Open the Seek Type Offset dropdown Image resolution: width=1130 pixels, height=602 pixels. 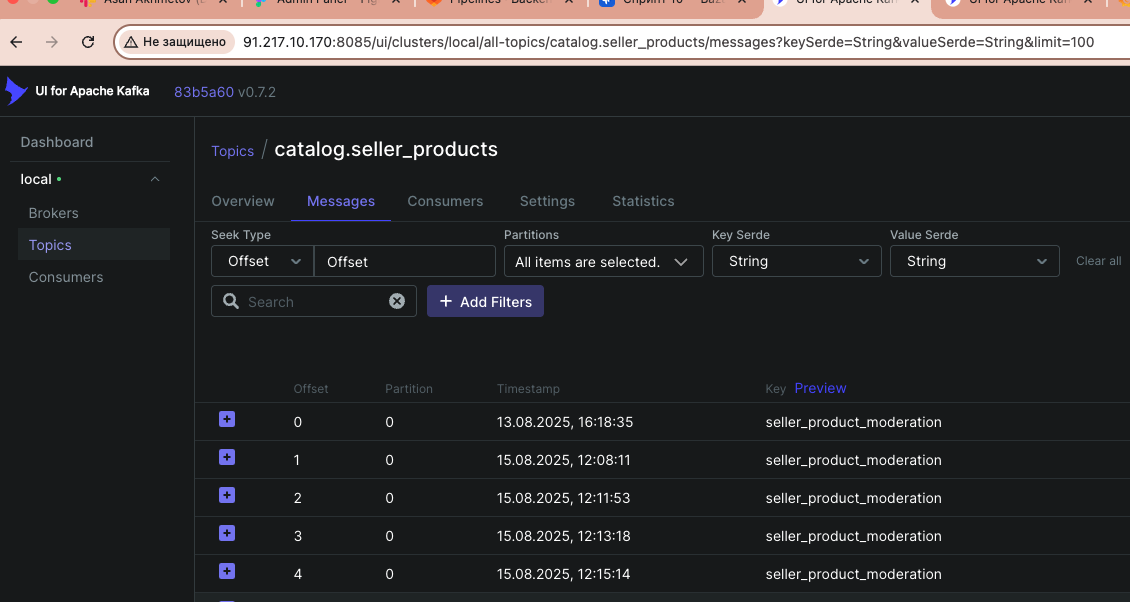(x=262, y=261)
